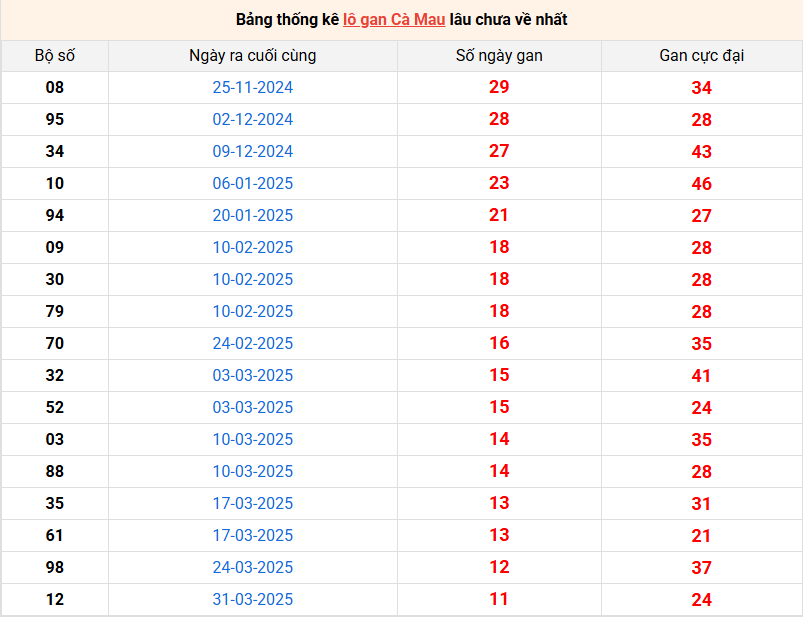This screenshot has height=619, width=803.
Task: Select number 94 in Bộ số column
Action: [x=55, y=216]
